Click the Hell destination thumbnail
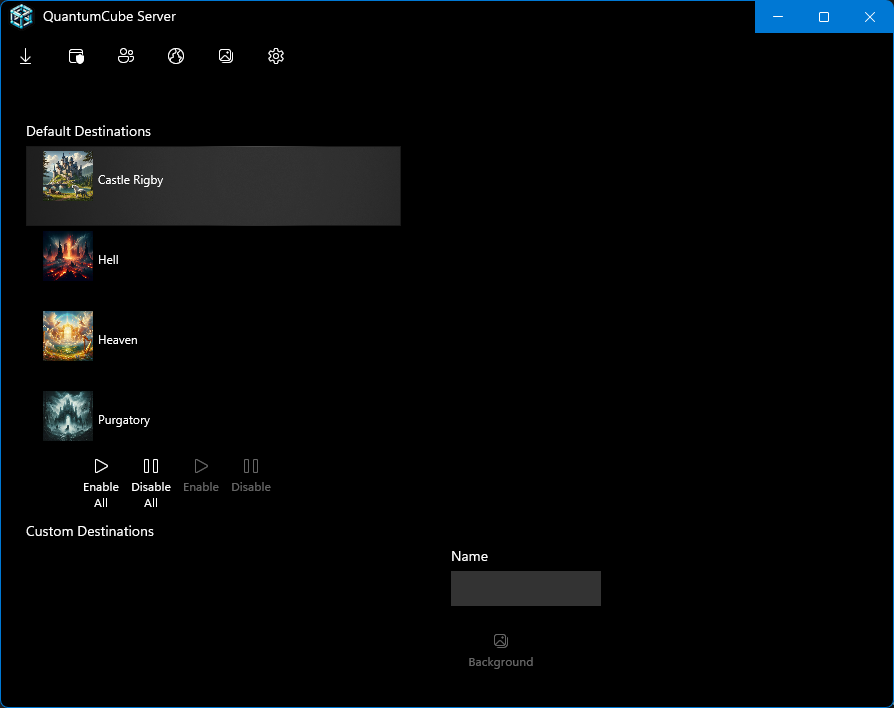Screen dimensions: 894x708 coord(68,256)
